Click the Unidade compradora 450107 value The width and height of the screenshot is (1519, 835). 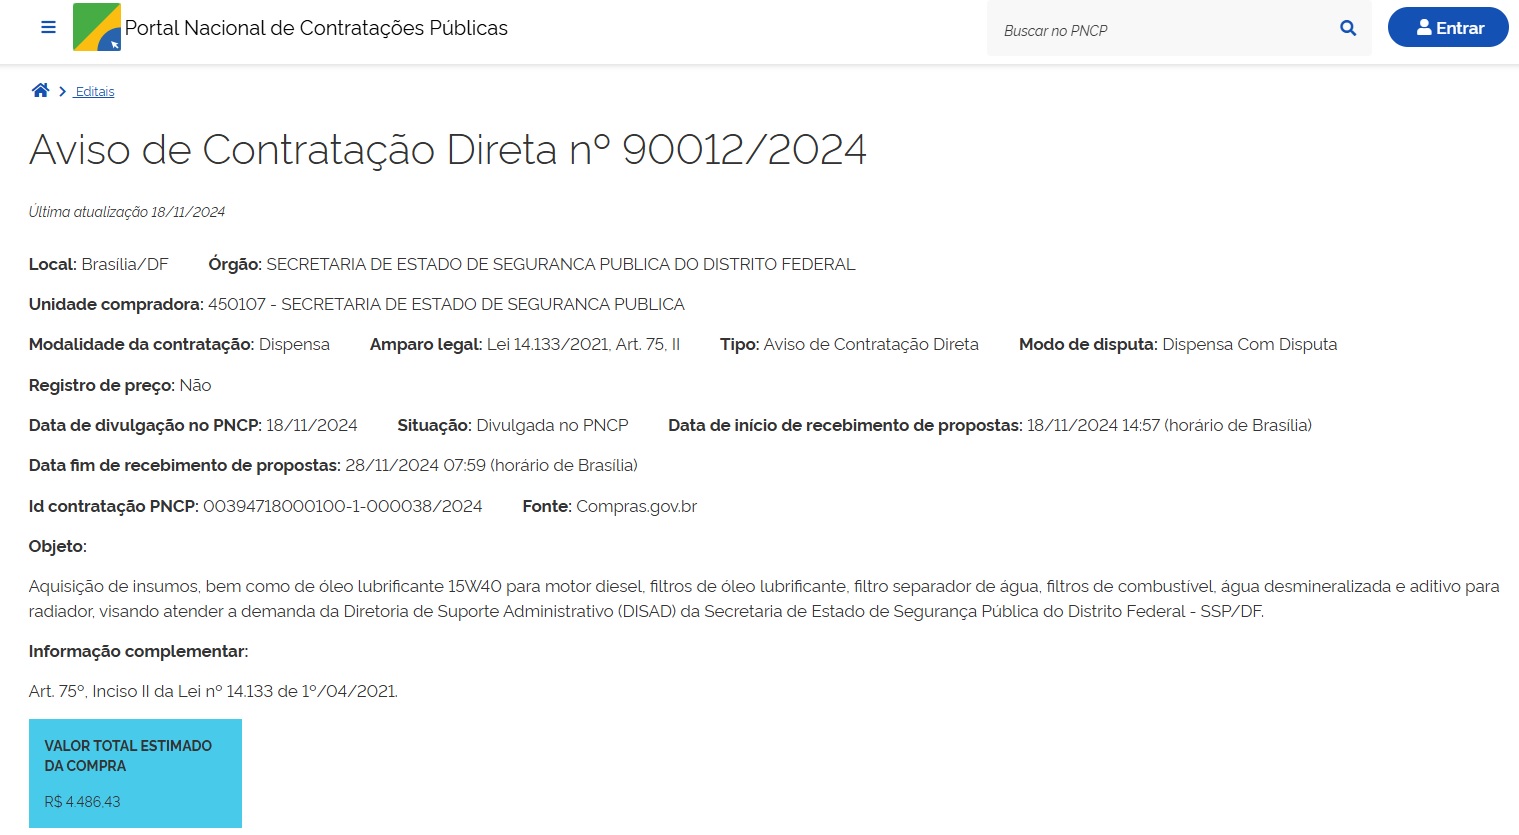(x=446, y=304)
